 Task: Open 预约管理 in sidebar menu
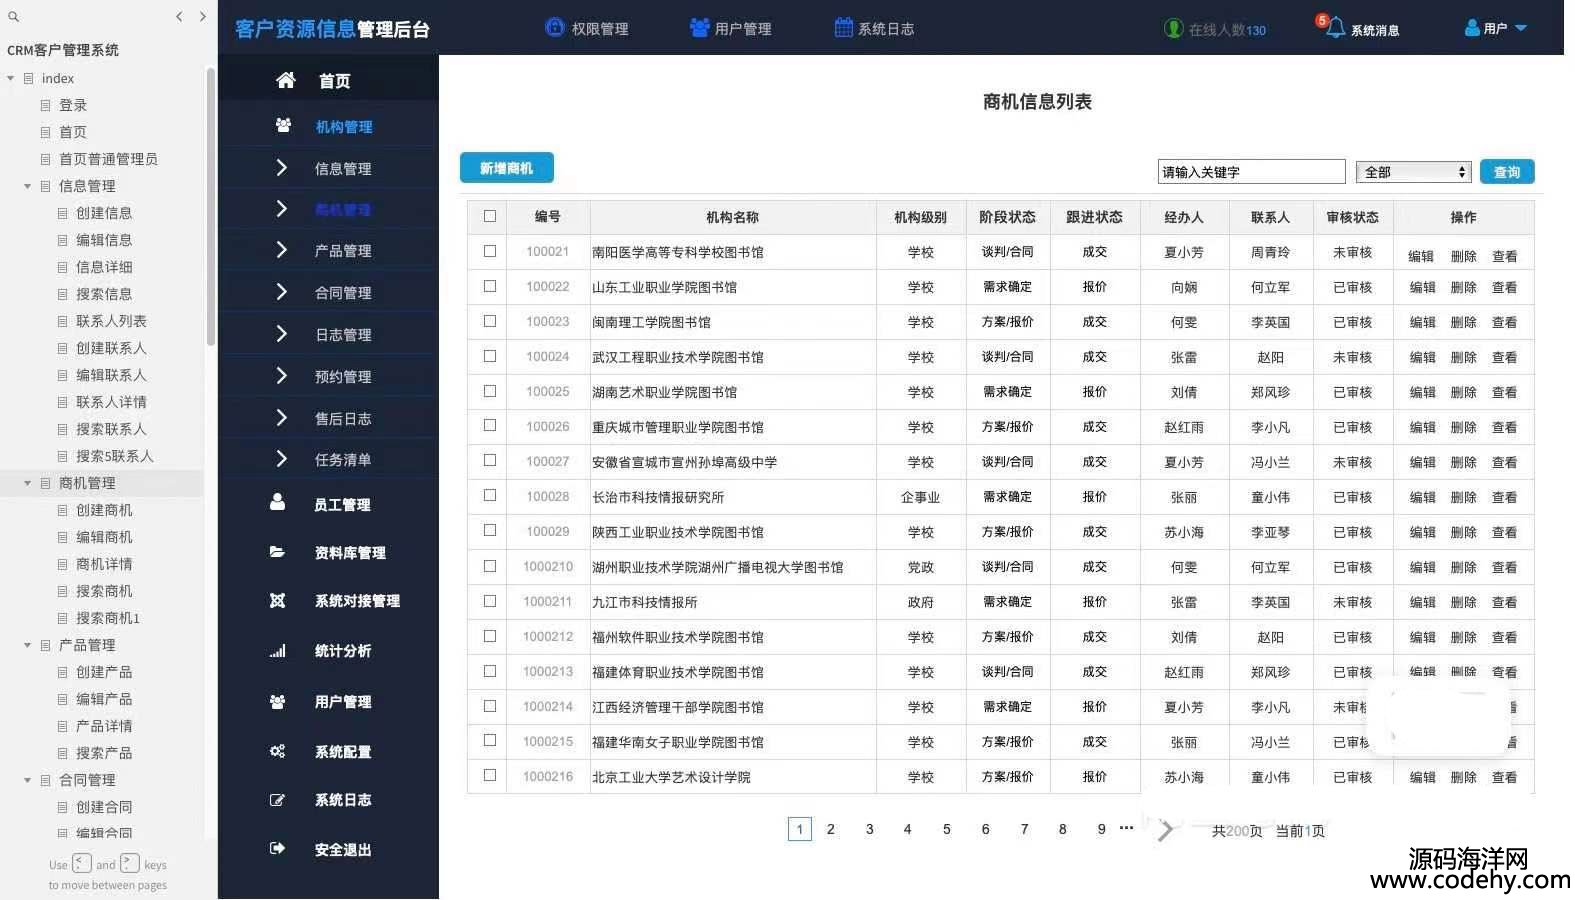pyautogui.click(x=343, y=377)
